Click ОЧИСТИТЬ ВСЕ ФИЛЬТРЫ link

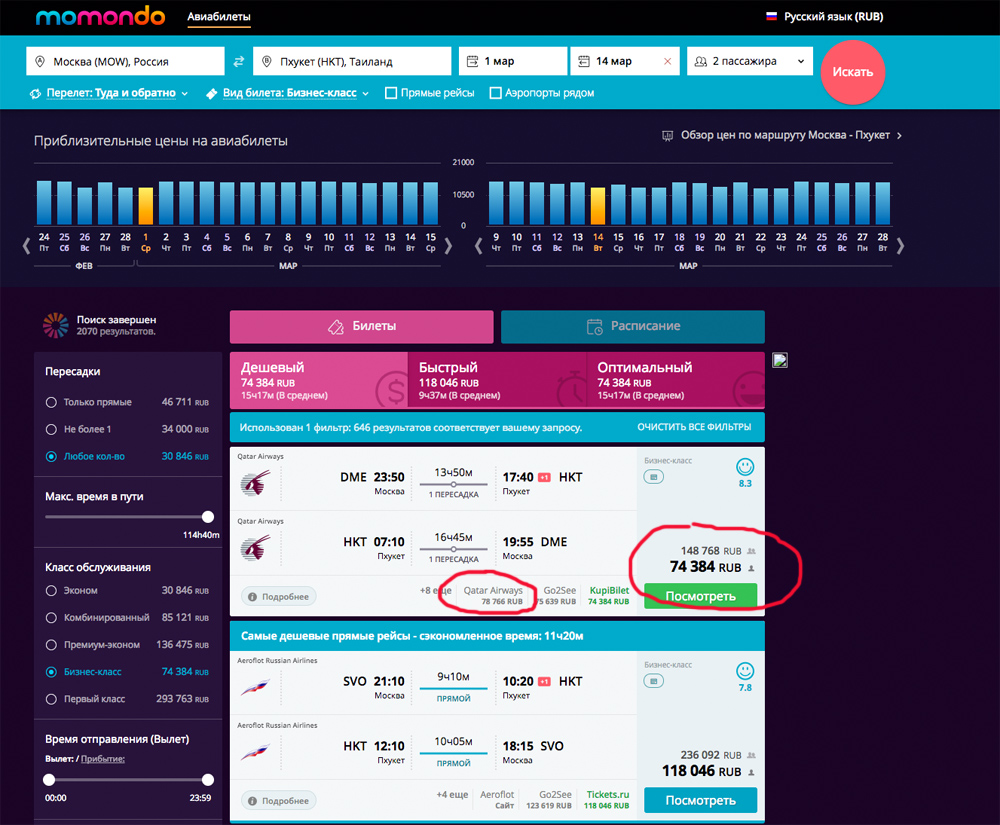pos(694,427)
